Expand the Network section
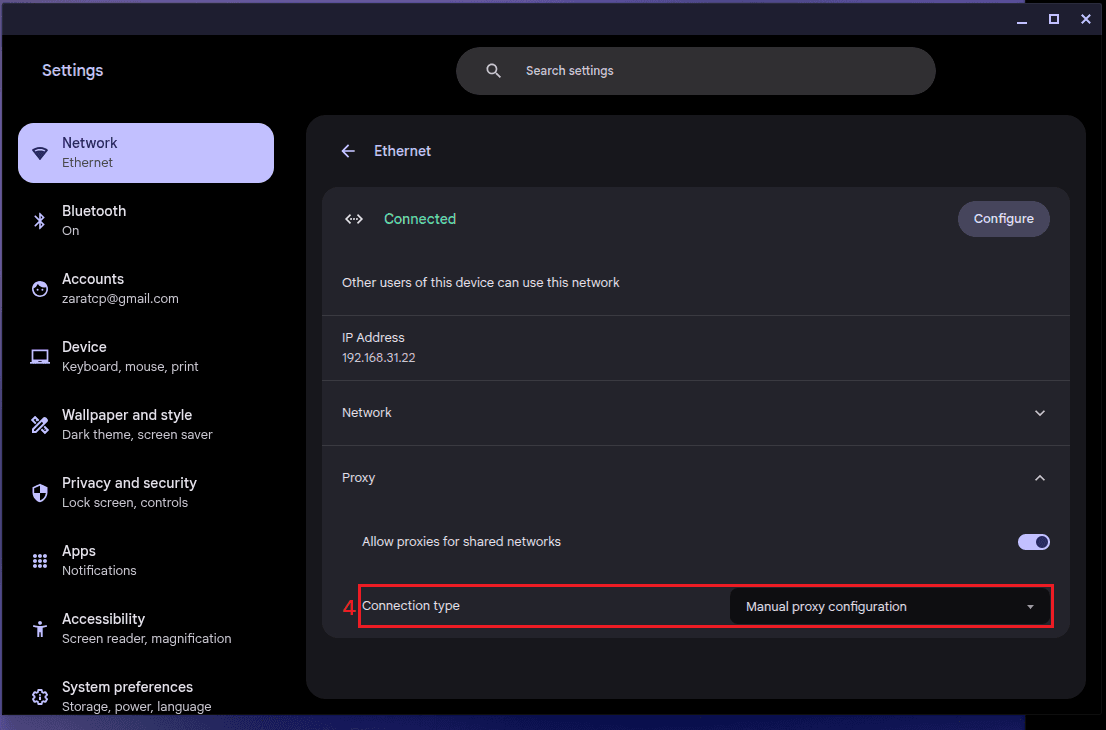The image size is (1106, 730). coord(1039,413)
